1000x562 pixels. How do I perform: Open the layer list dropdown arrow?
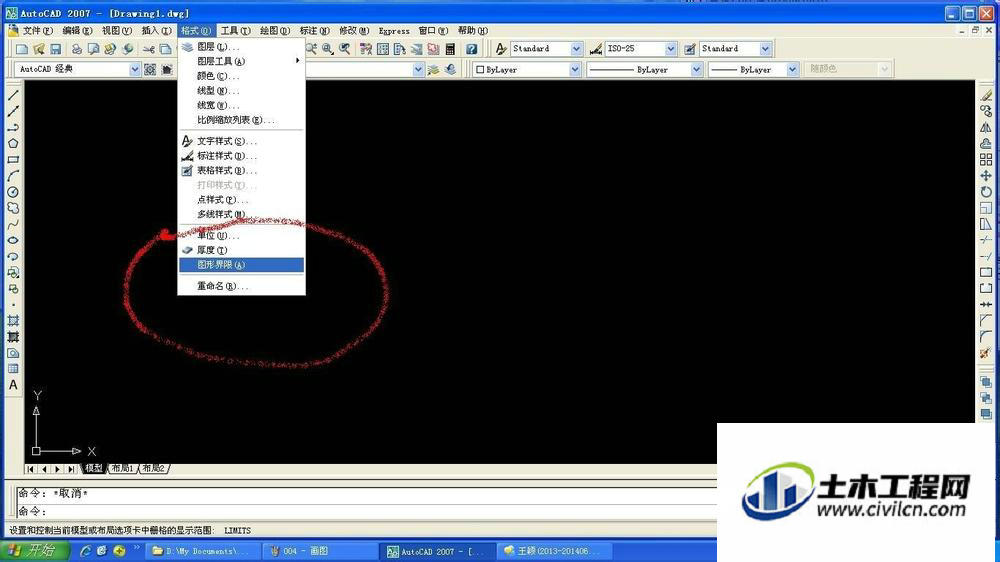pyautogui.click(x=418, y=70)
